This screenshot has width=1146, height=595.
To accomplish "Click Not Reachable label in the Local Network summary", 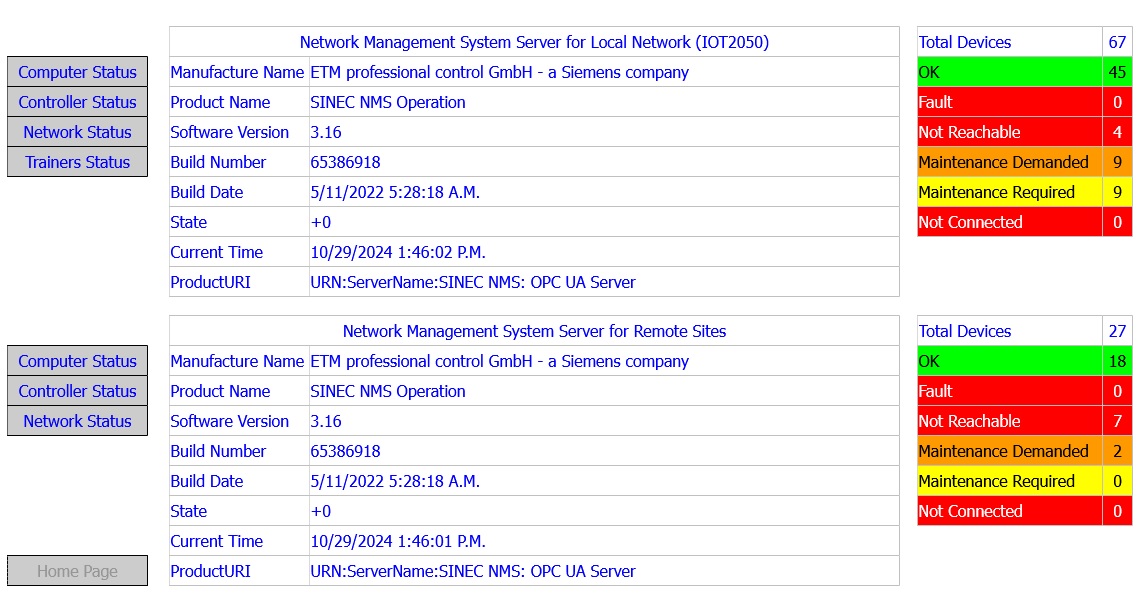I will (x=969, y=132).
